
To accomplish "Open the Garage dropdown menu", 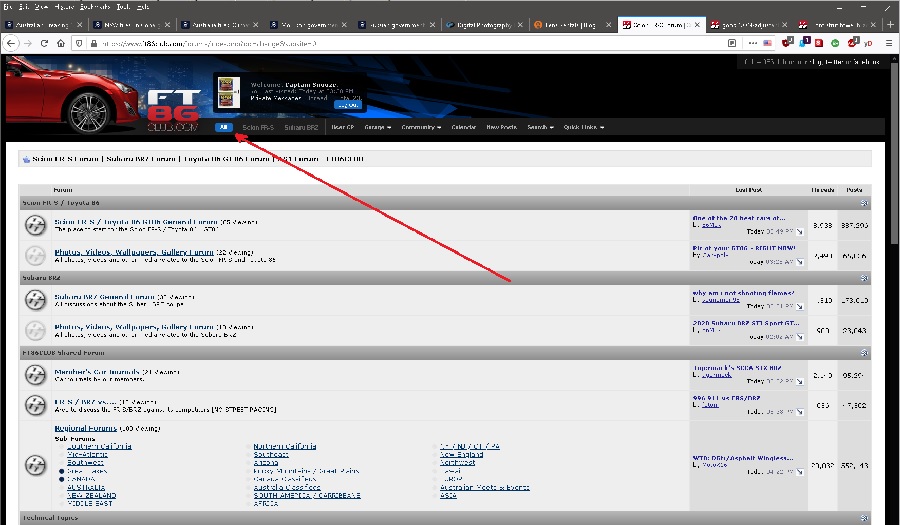I will [x=377, y=127].
